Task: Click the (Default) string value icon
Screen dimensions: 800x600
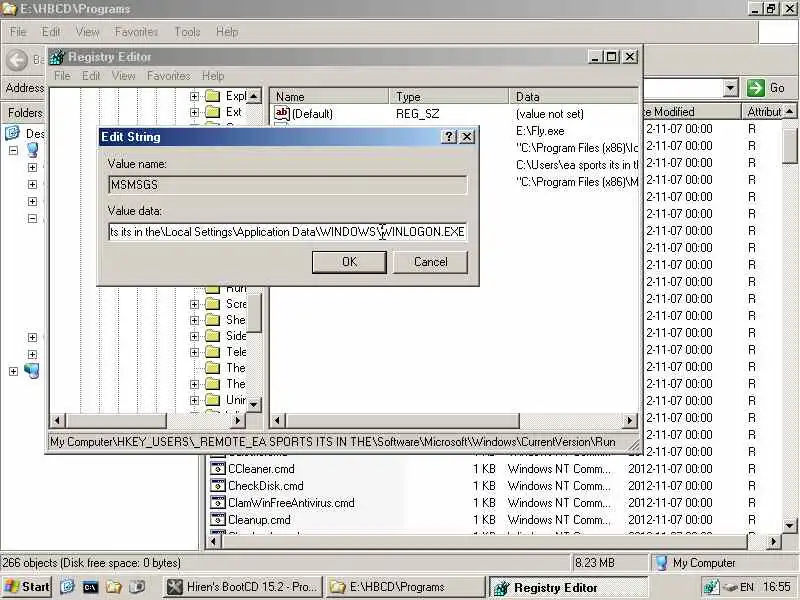Action: 282,113
